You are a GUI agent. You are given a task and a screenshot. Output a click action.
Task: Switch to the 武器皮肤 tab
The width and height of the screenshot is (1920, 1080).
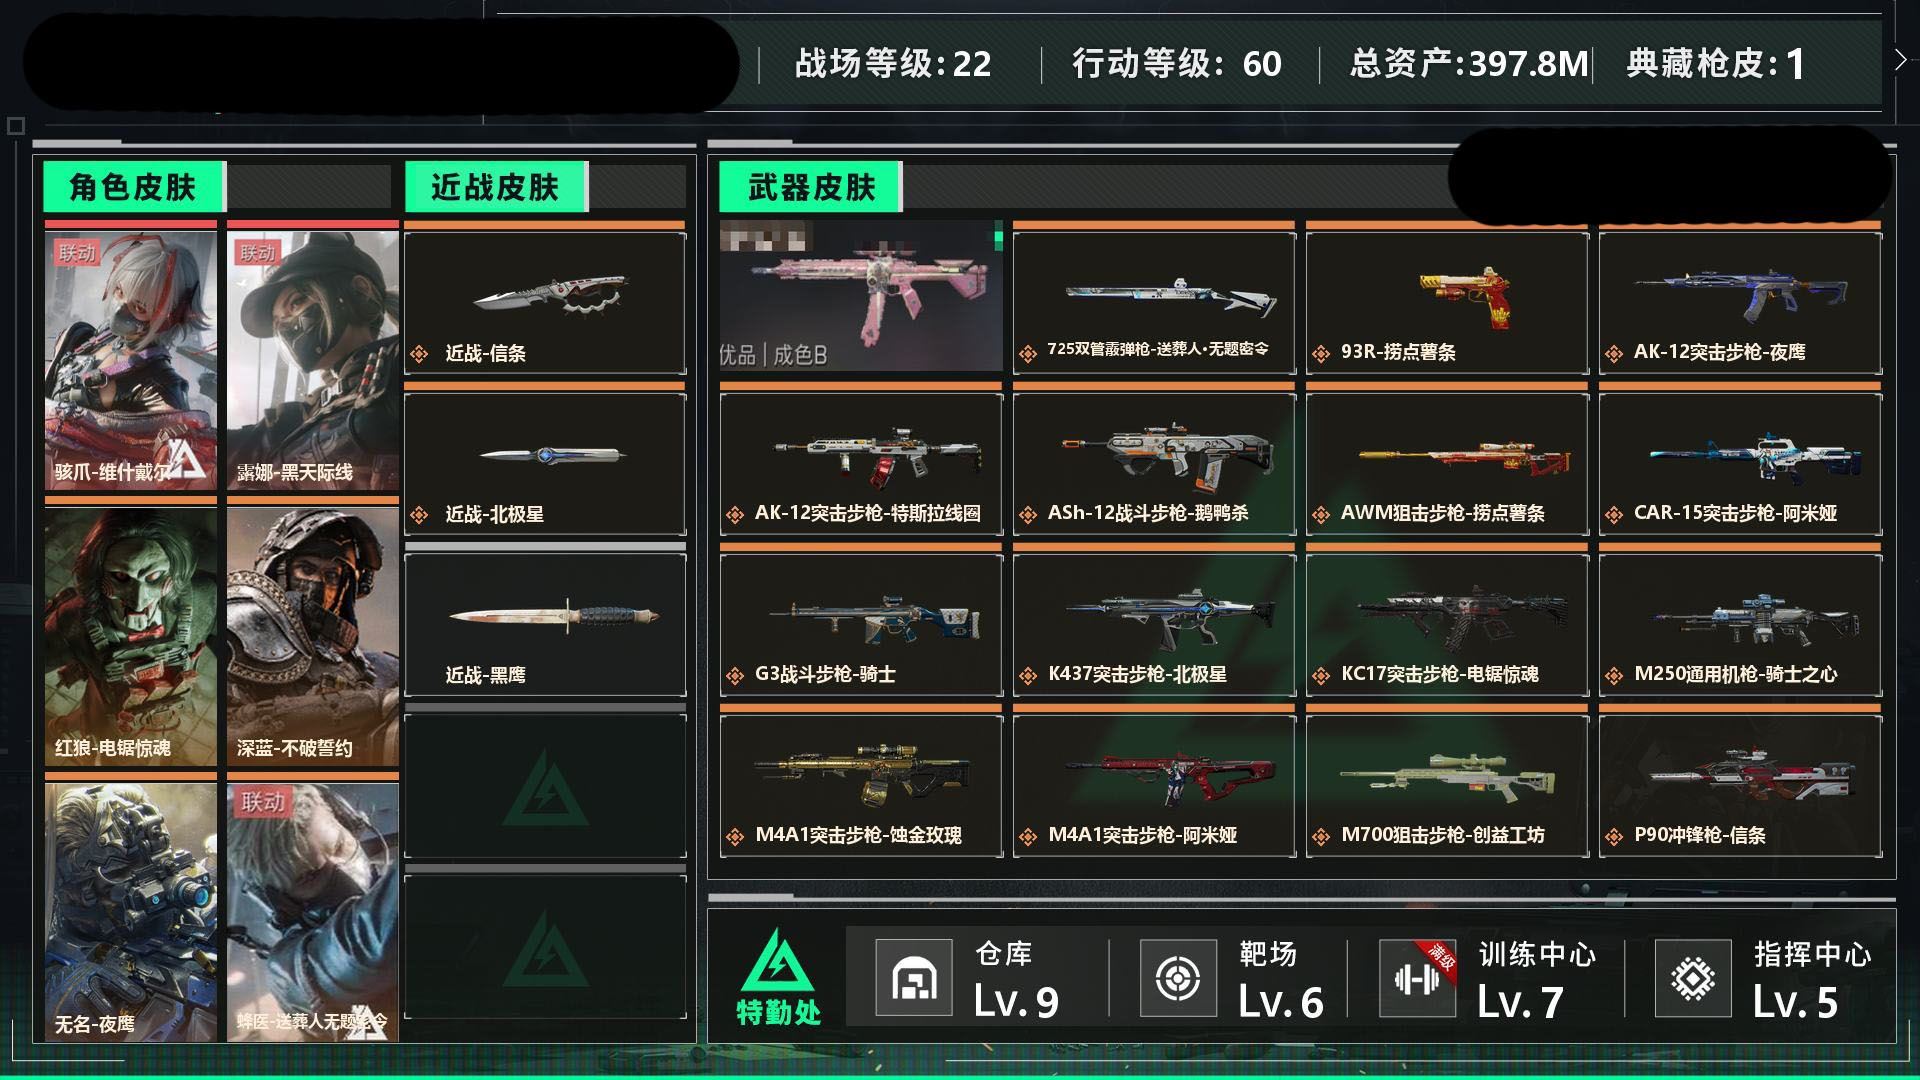tap(811, 187)
